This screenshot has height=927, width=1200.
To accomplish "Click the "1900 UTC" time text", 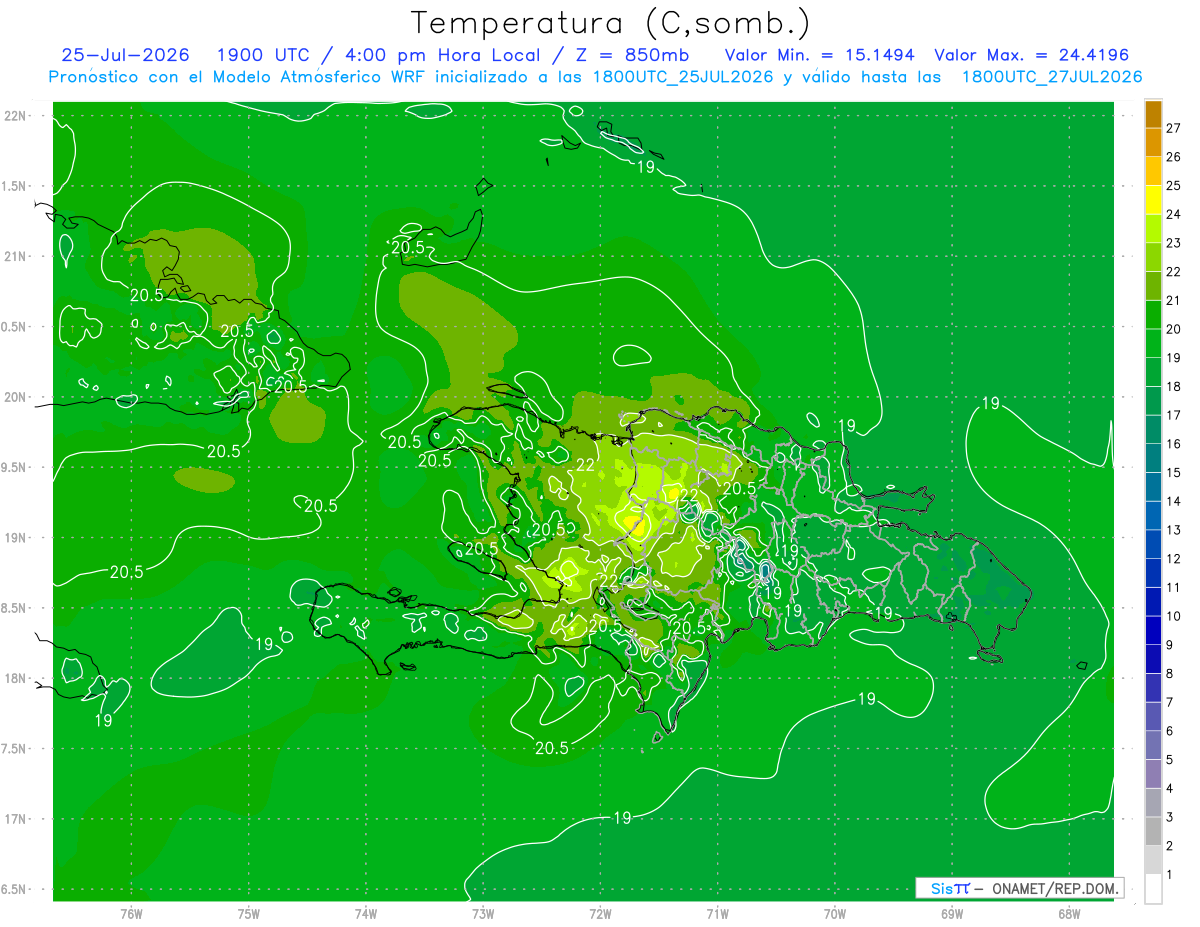I will tap(264, 55).
